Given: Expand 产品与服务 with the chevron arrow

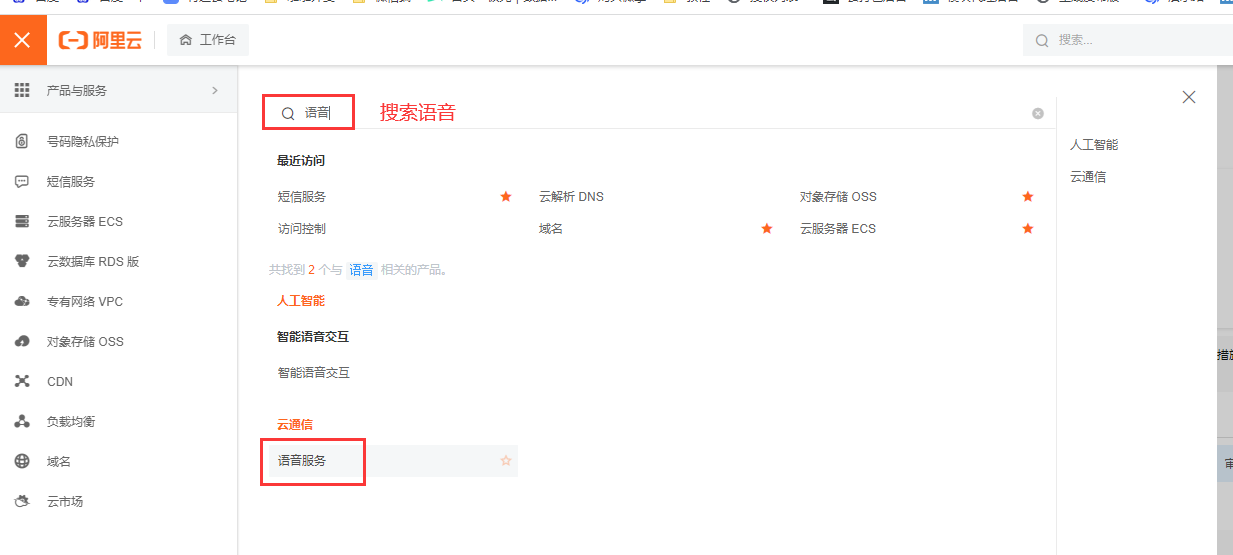Looking at the screenshot, I should click(215, 90).
